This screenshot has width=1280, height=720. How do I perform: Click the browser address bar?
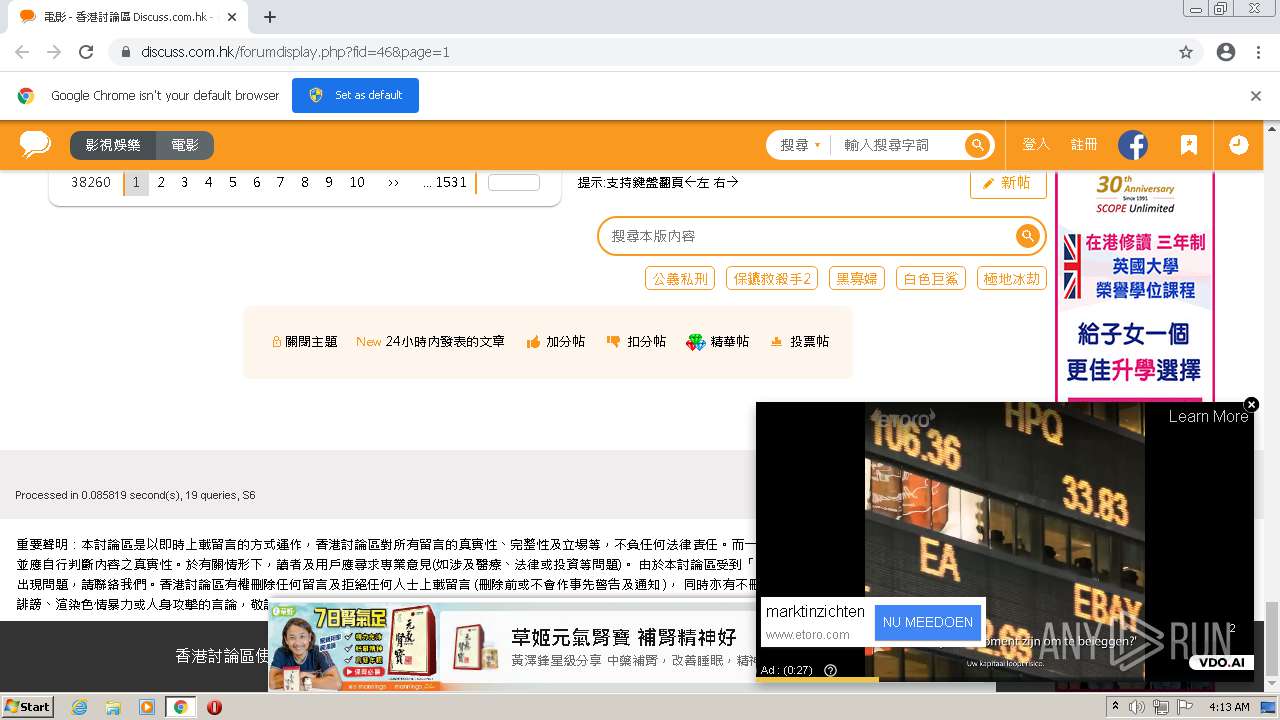tap(655, 52)
